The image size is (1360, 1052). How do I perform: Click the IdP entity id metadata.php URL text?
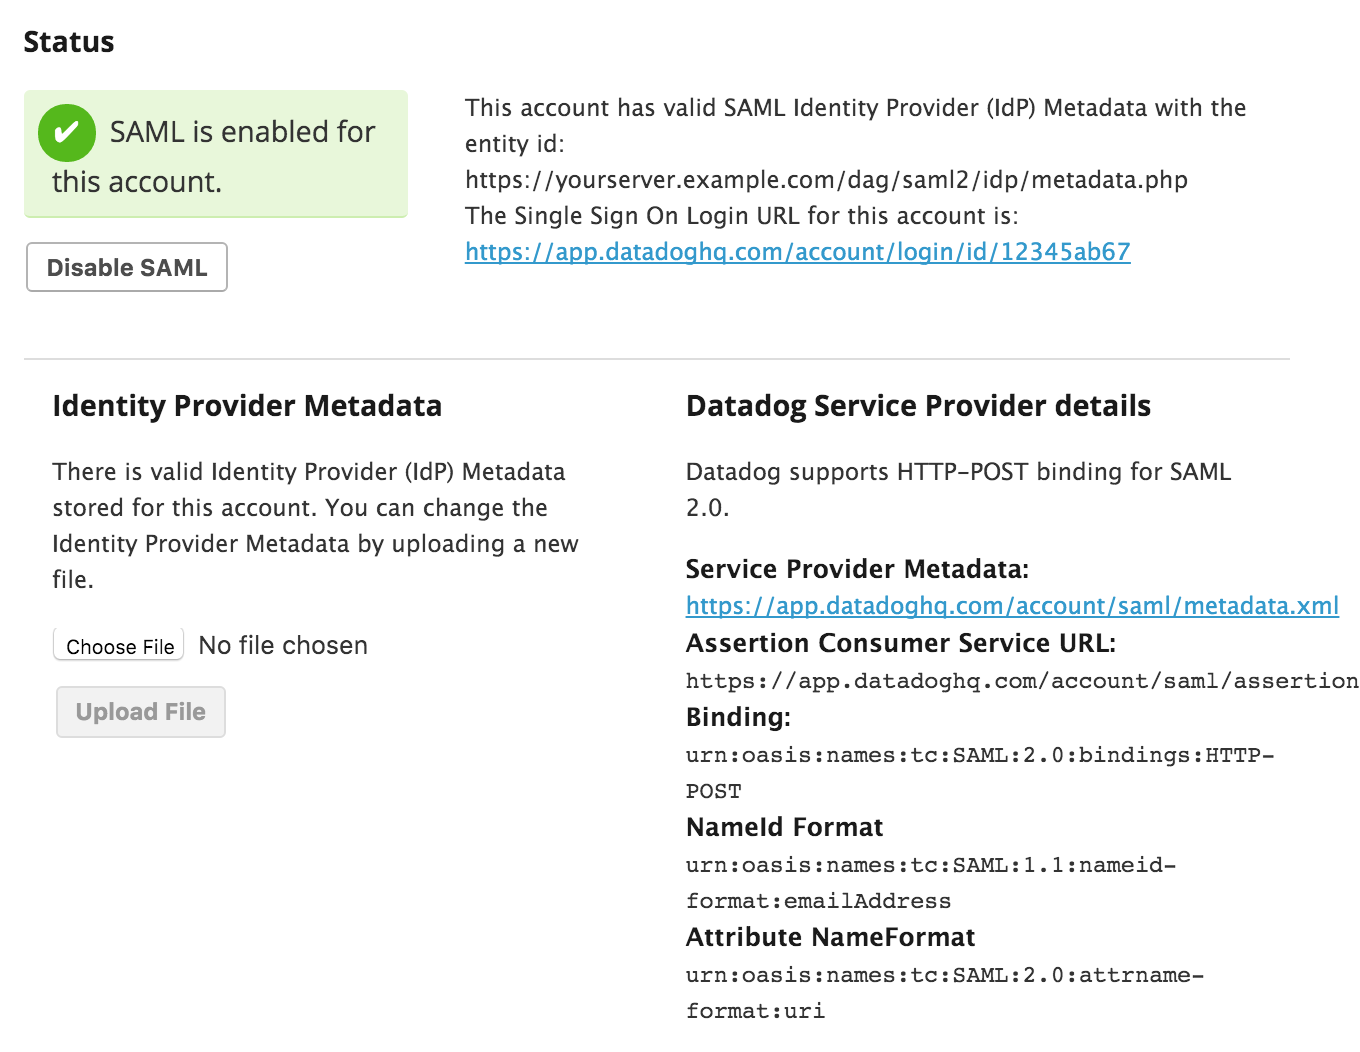tap(826, 180)
